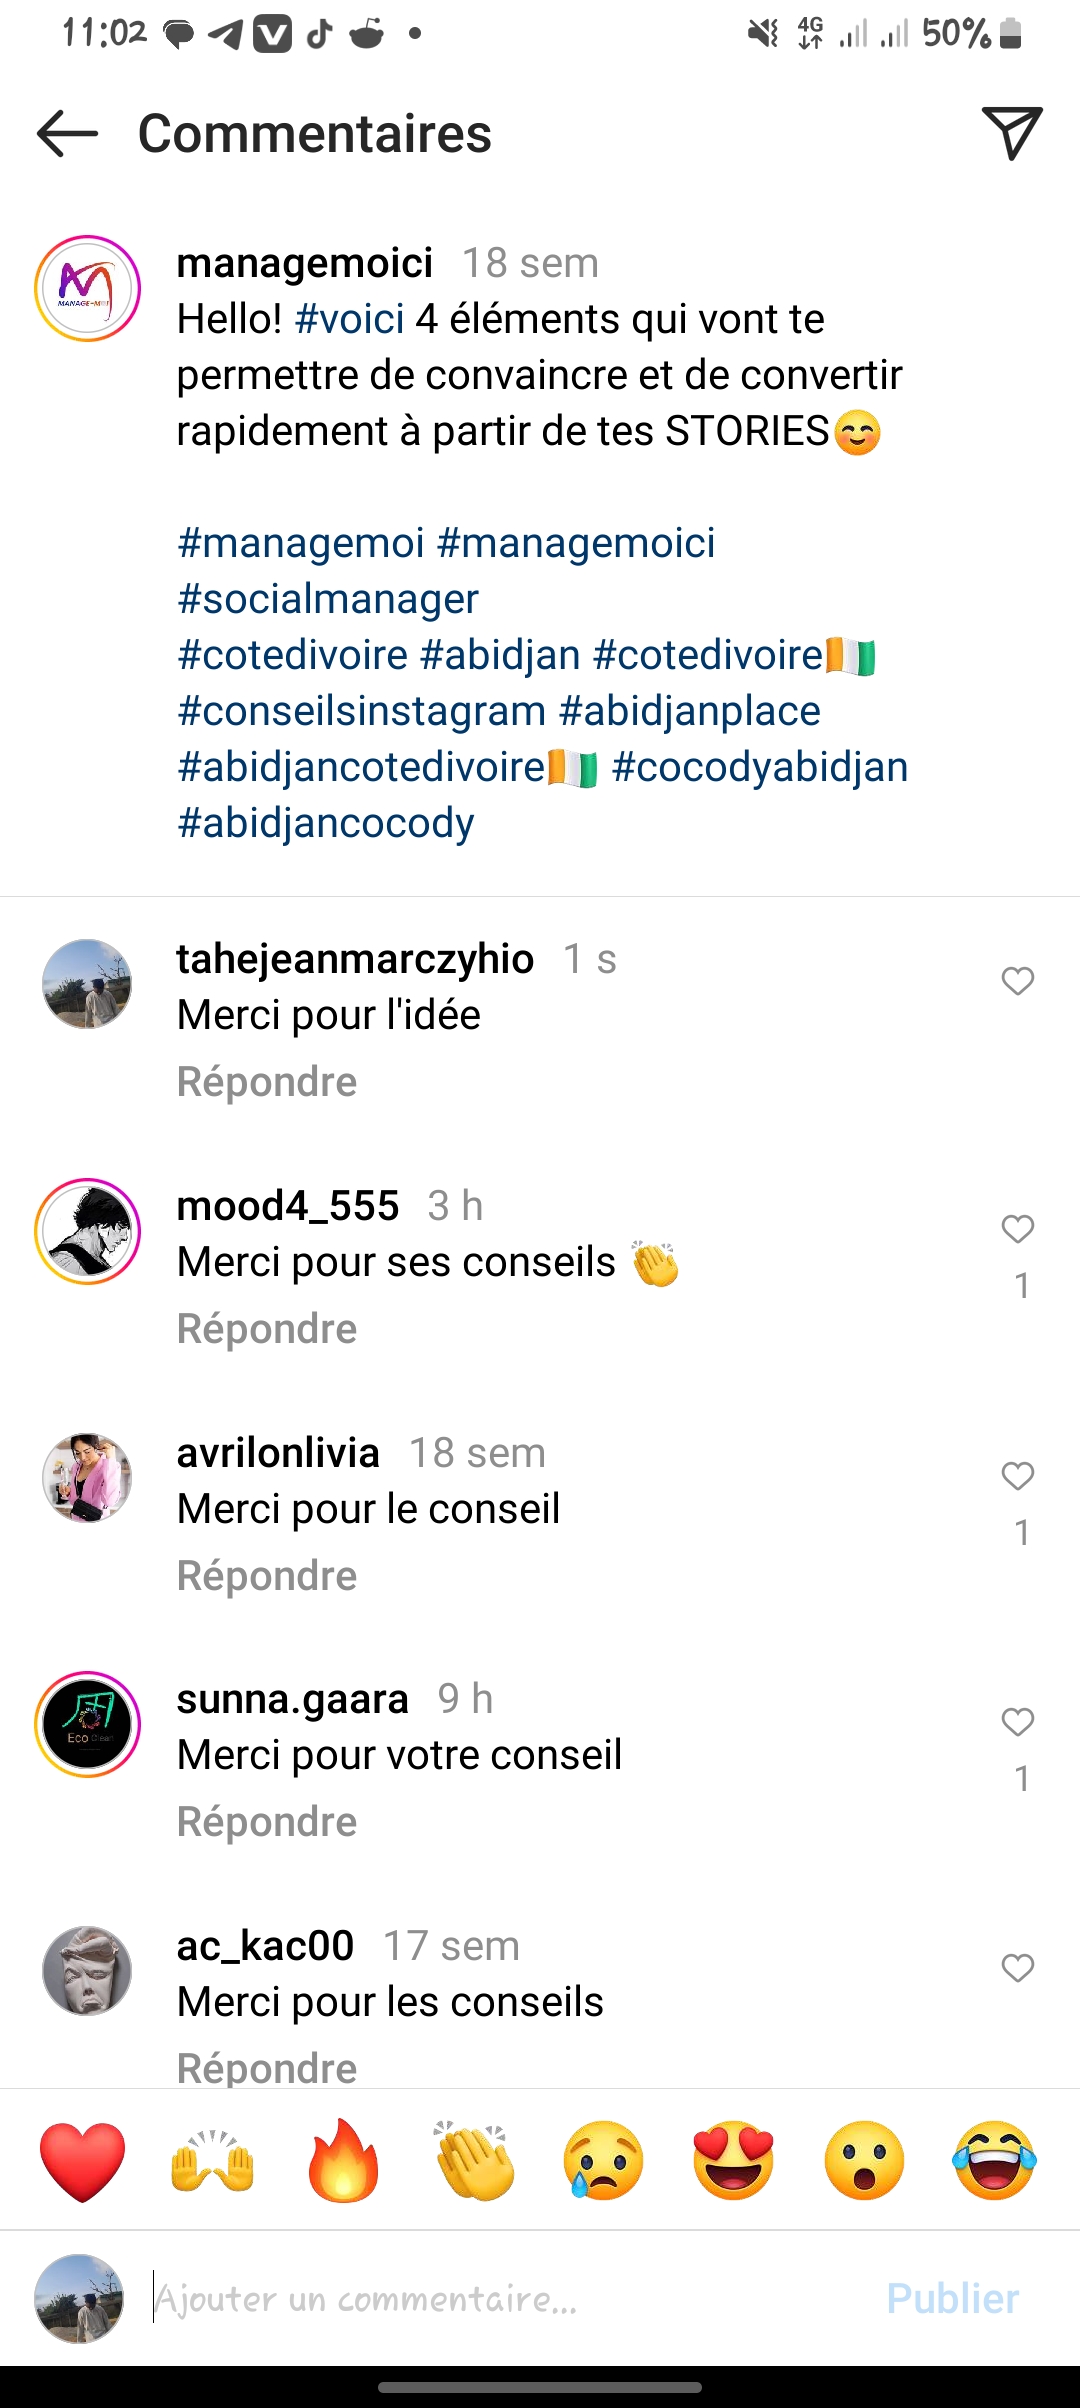This screenshot has width=1080, height=2408.
Task: Open the #socialmanager hashtag link
Action: click(328, 599)
